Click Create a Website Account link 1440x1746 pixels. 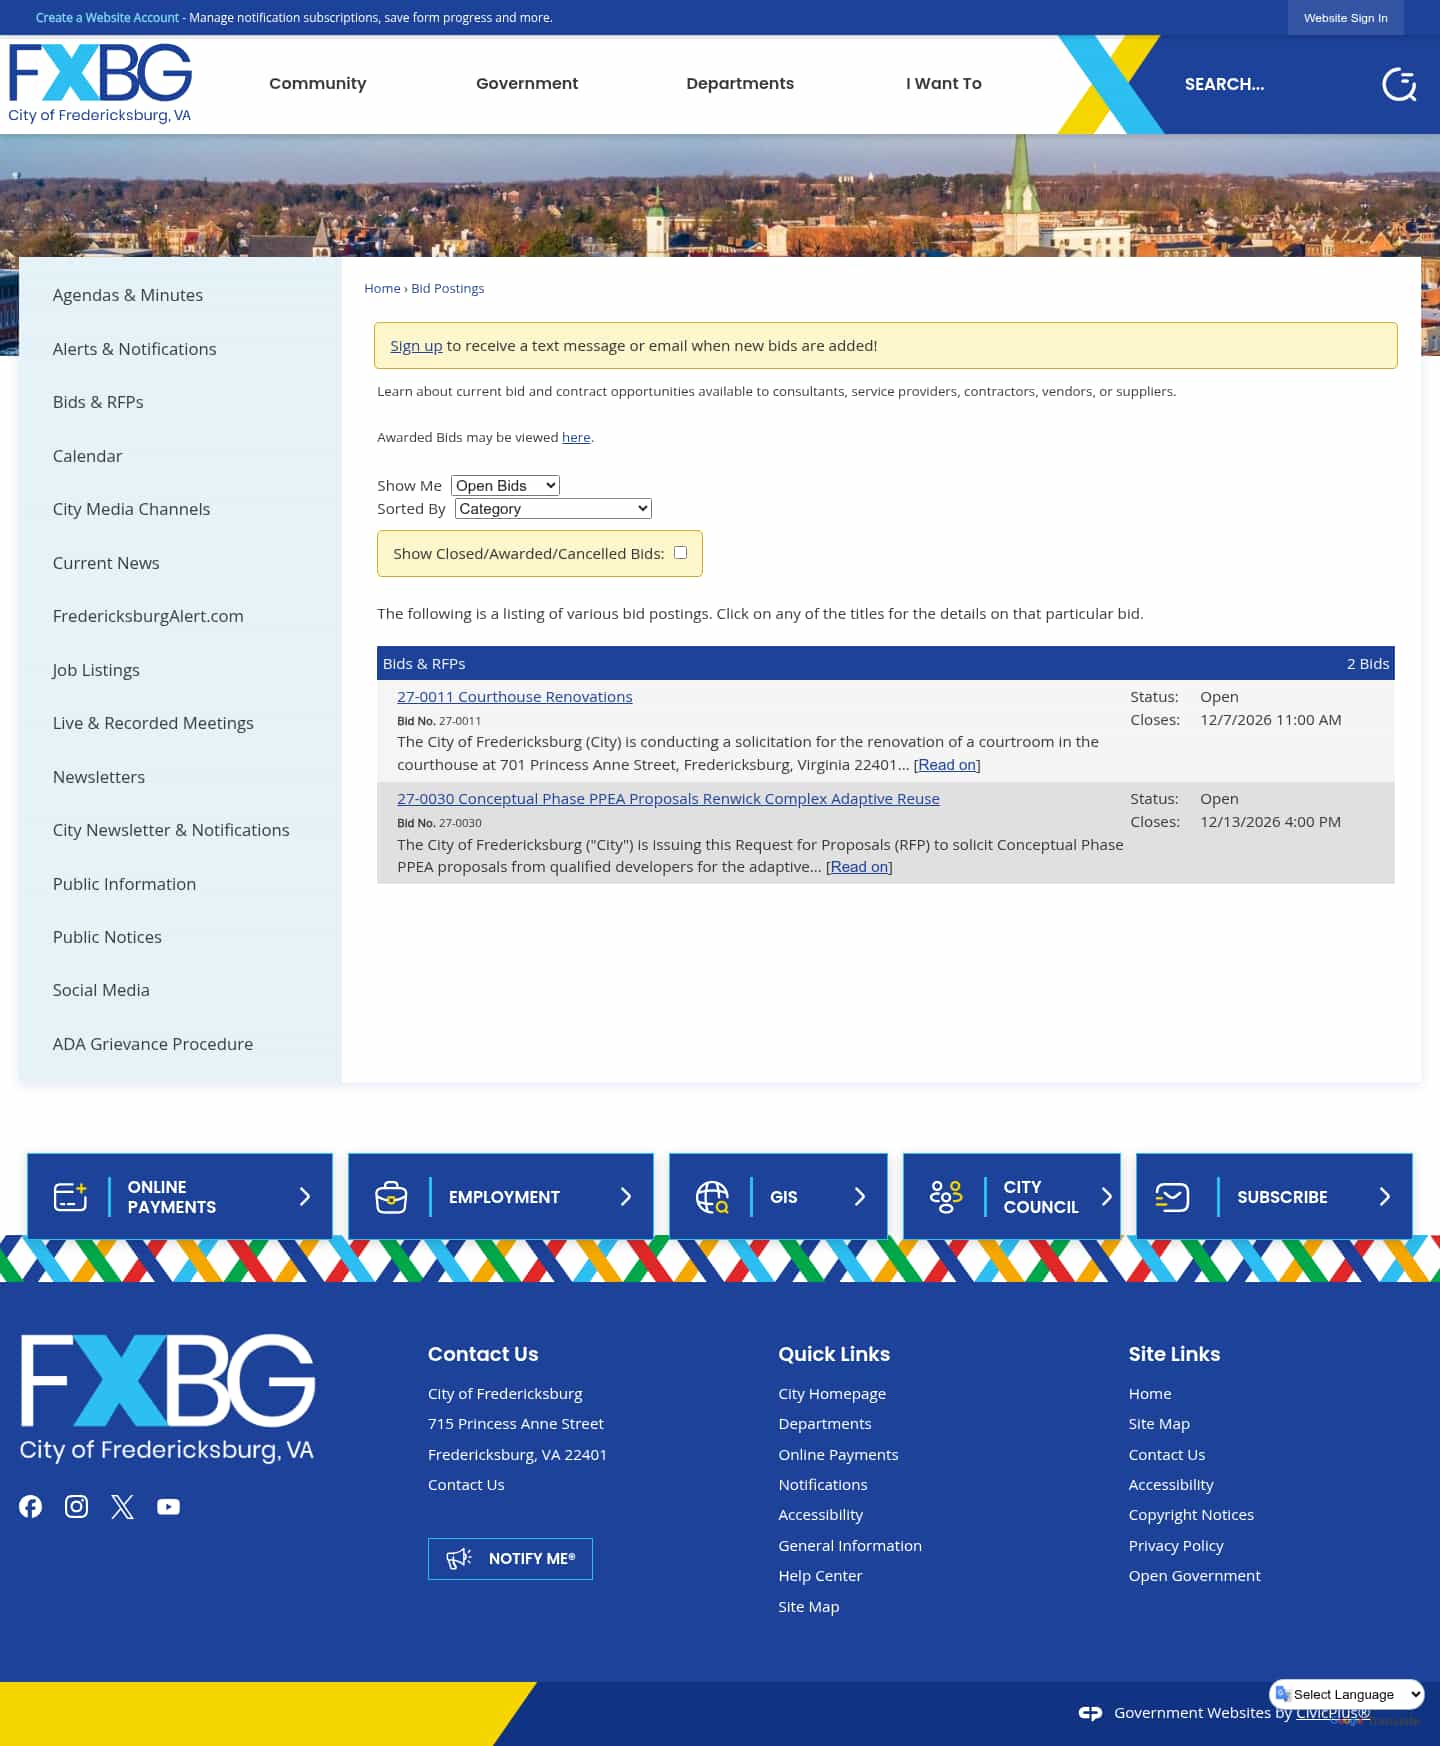click(x=107, y=18)
